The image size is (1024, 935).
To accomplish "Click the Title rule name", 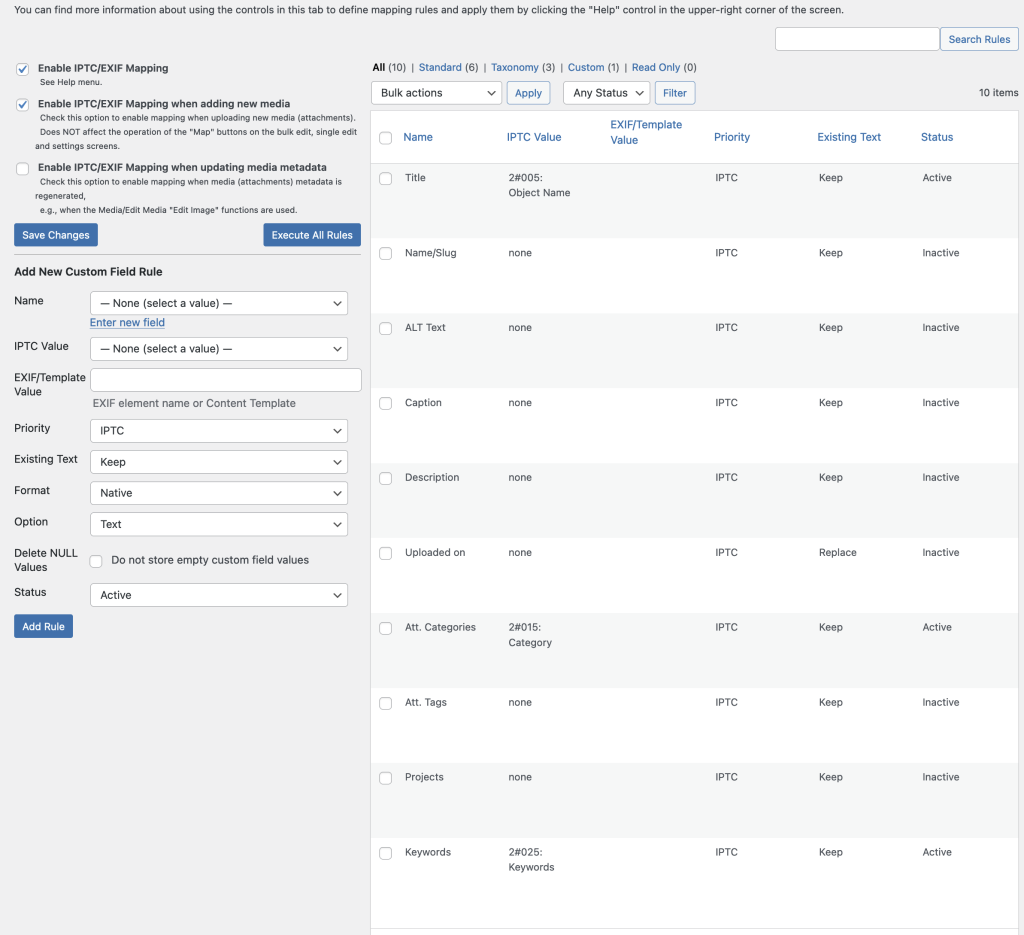I will tap(415, 178).
